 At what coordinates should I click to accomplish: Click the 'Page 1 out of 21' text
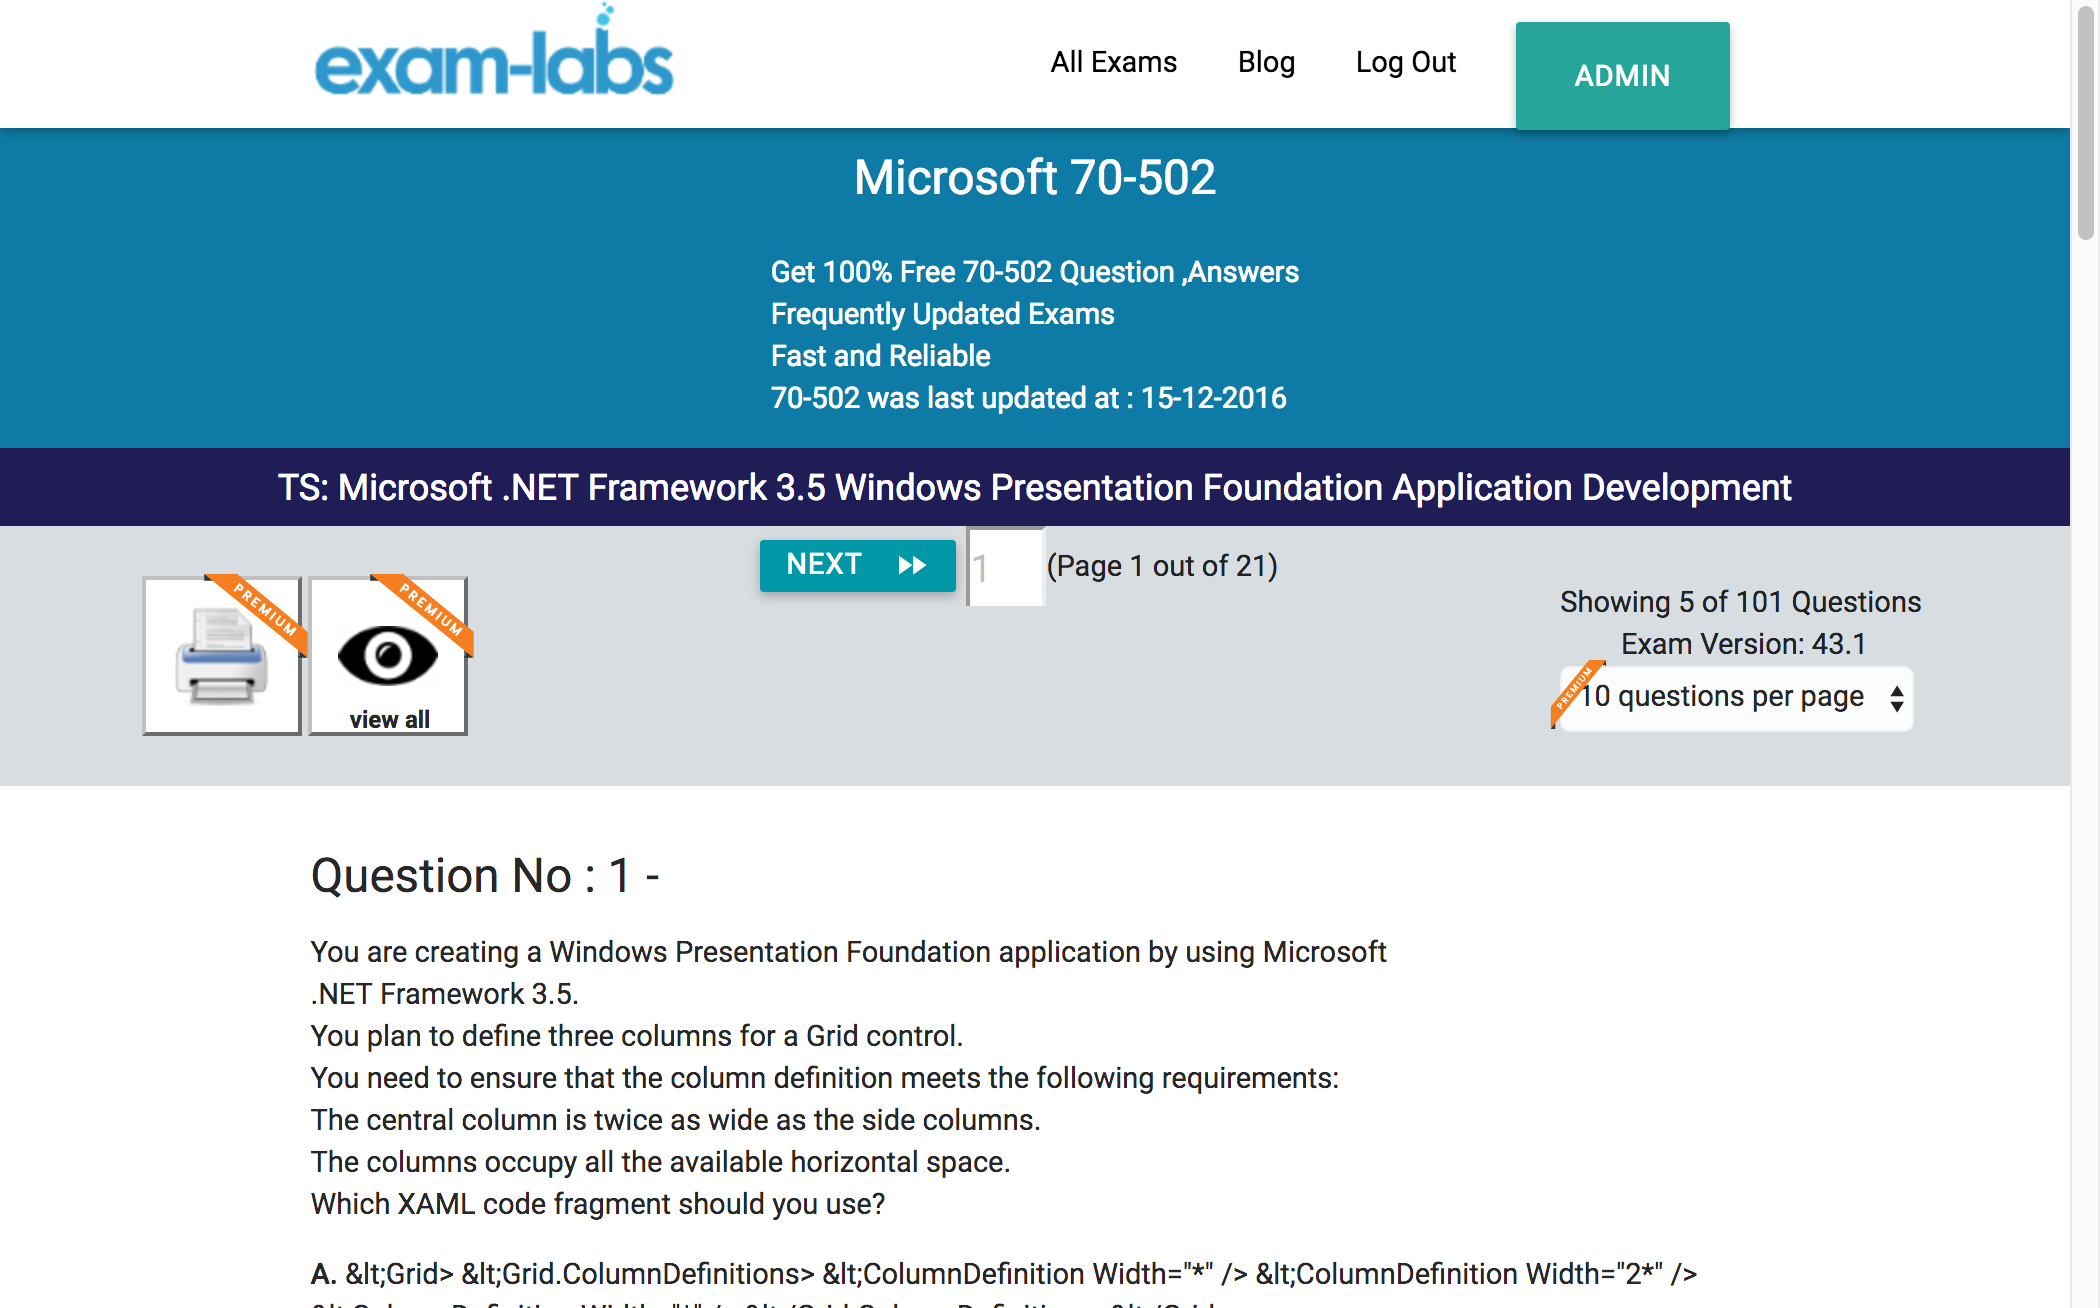click(x=1162, y=566)
